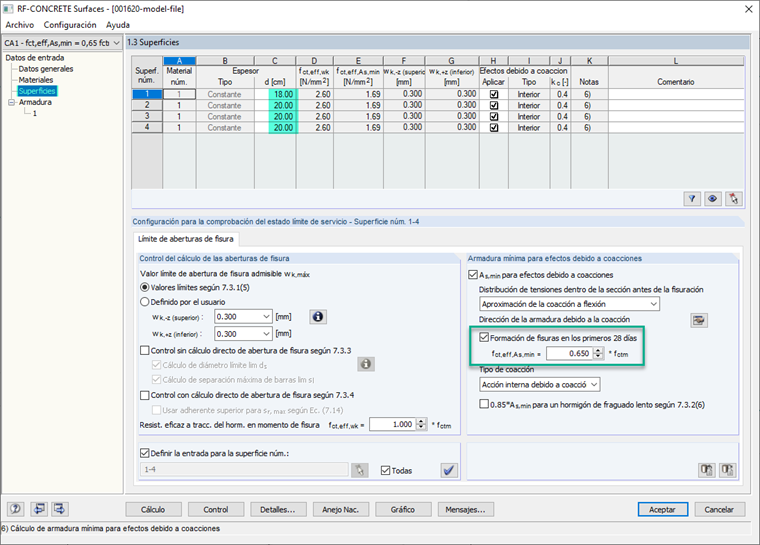Open the Ayuda menu
Viewport: 760px width, 545px height.
point(118,25)
